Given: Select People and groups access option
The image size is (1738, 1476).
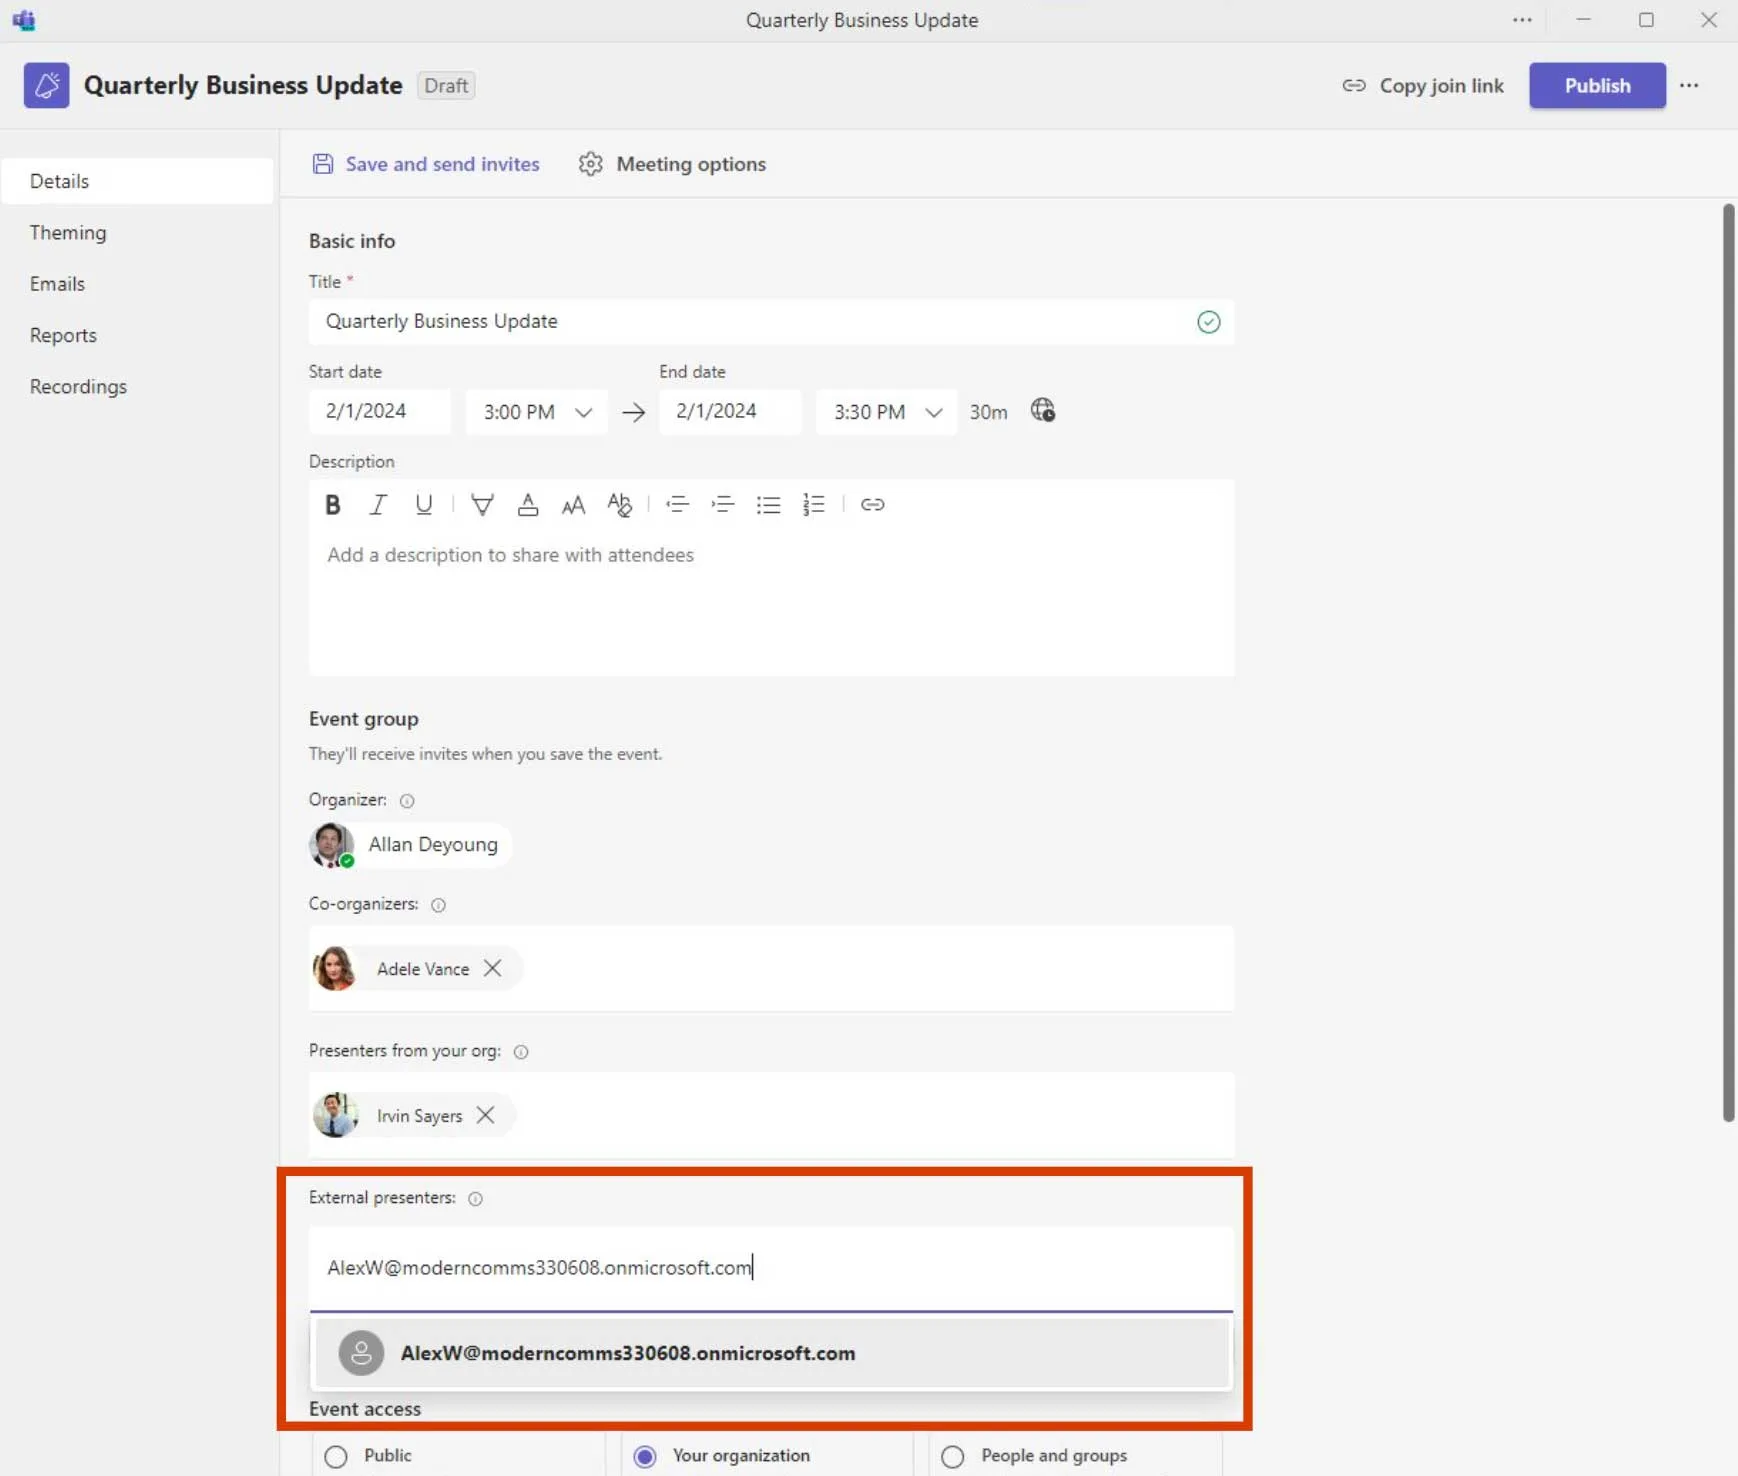Looking at the screenshot, I should tap(953, 1457).
